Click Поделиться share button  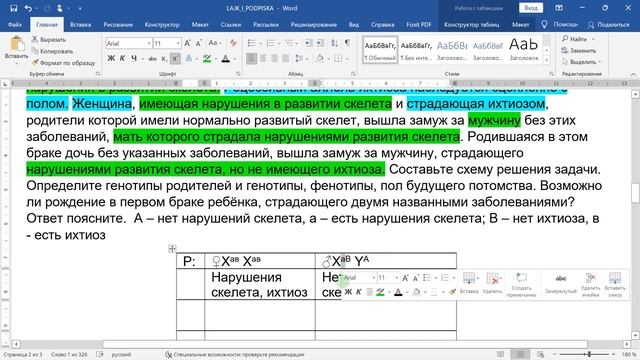click(608, 24)
